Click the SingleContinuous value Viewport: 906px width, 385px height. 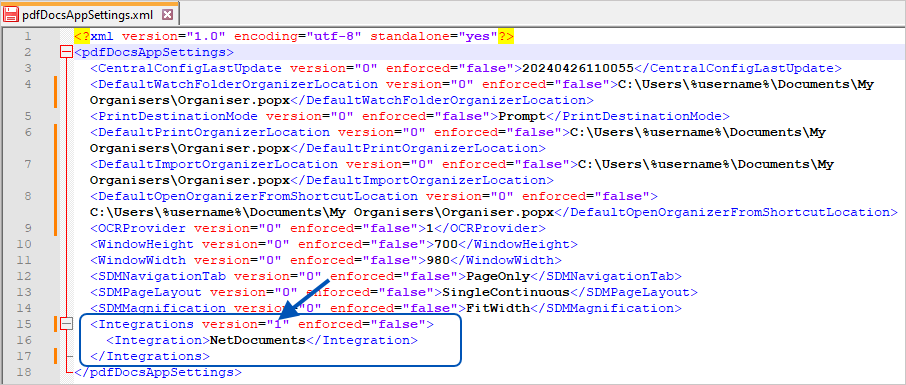506,292
